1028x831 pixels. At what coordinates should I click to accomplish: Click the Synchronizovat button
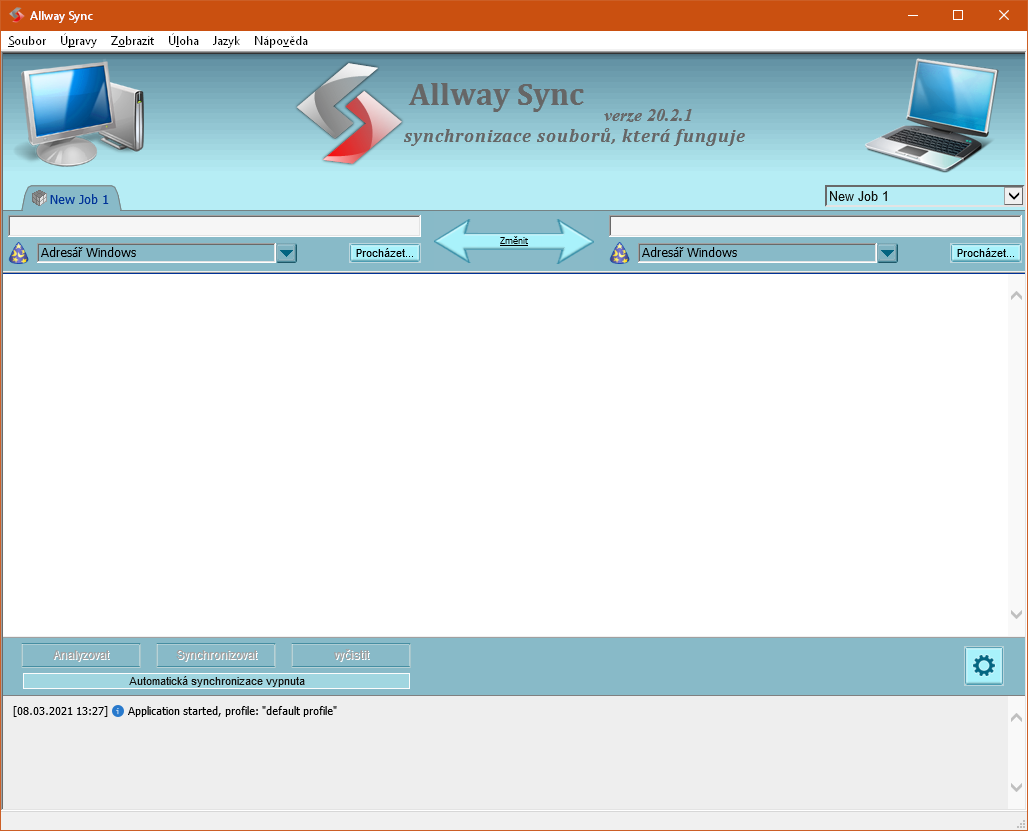(x=216, y=655)
